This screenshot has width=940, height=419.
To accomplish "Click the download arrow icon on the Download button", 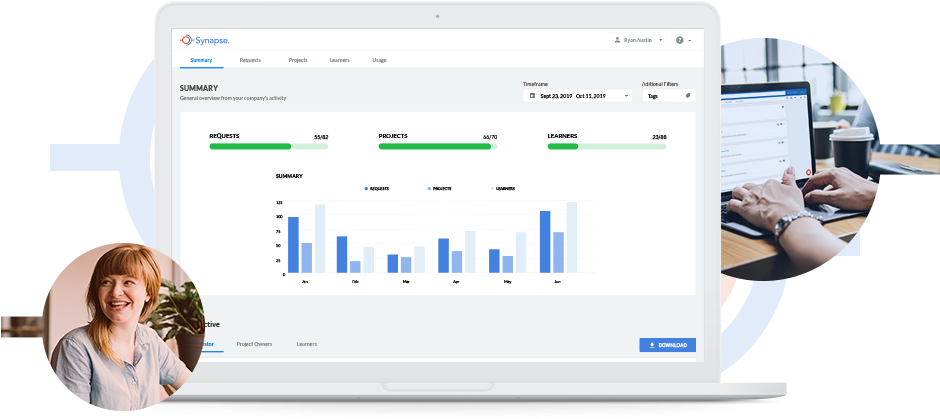I will click(652, 345).
